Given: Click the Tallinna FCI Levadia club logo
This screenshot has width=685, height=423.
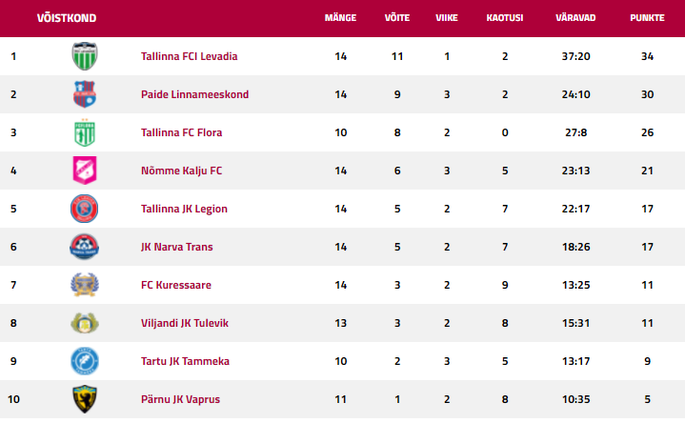Looking at the screenshot, I should tap(85, 56).
